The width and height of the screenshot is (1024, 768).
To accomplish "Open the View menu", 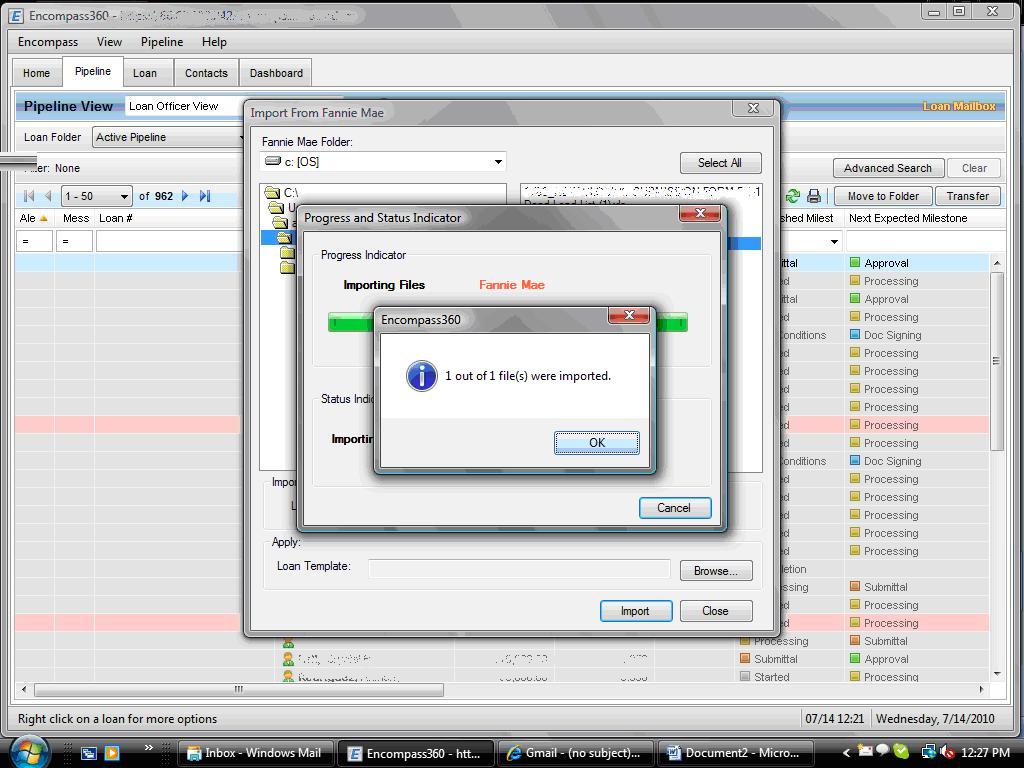I will point(110,42).
